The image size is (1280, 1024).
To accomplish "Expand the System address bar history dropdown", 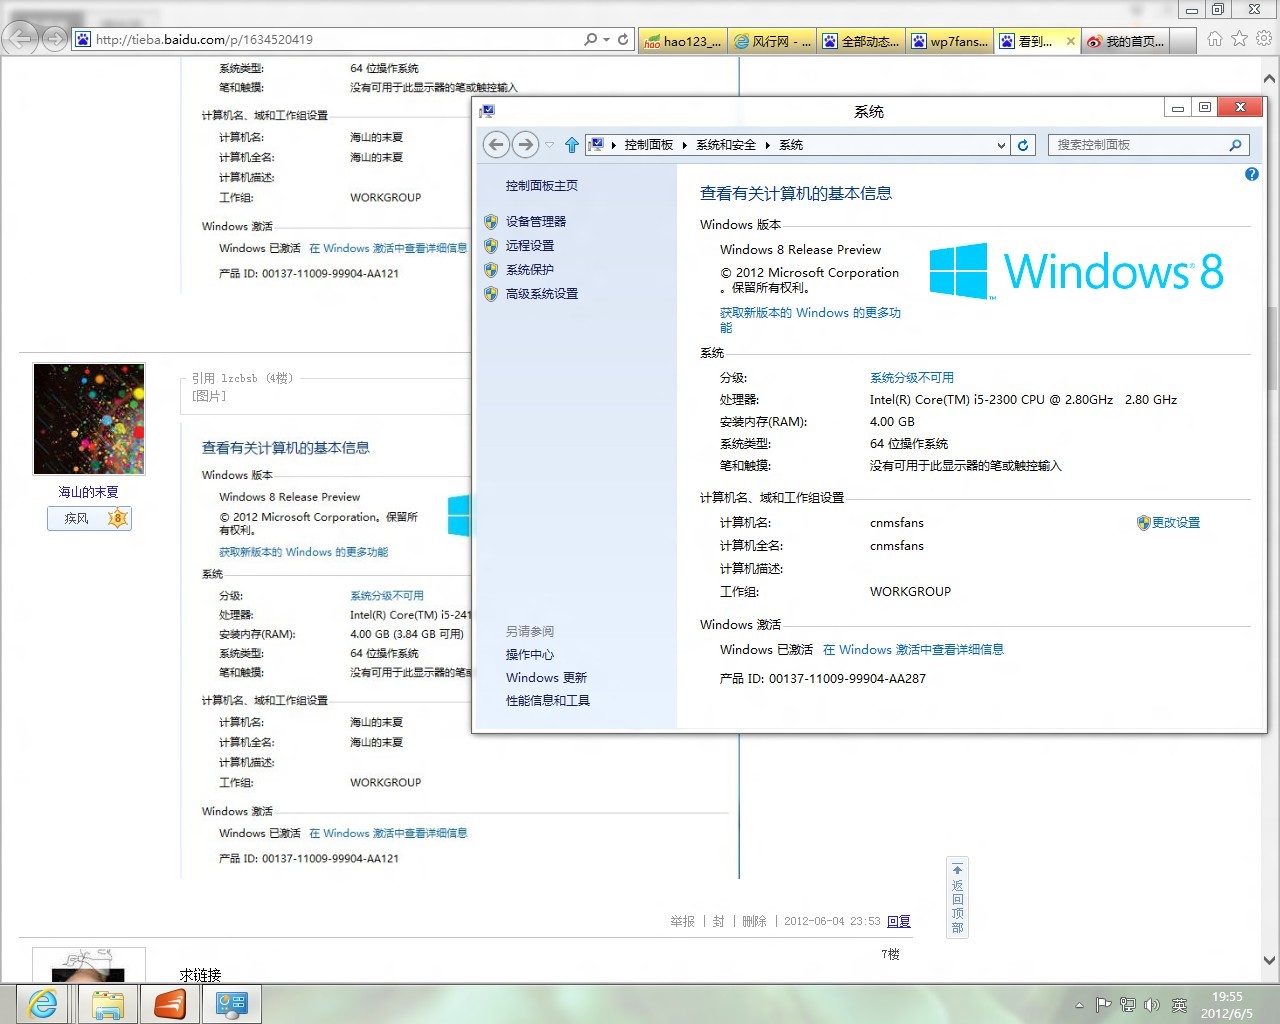I will tap(1001, 145).
